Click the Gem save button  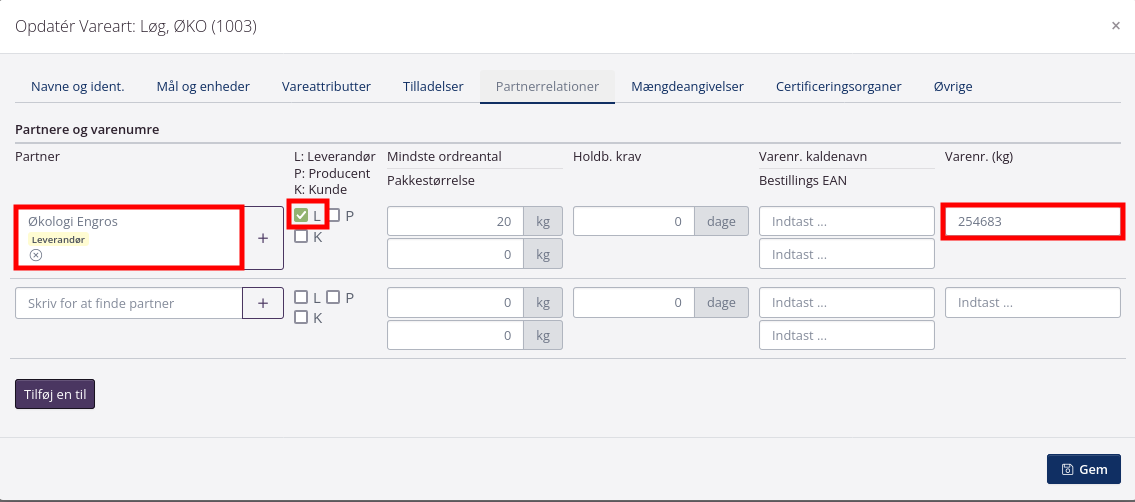1084,469
